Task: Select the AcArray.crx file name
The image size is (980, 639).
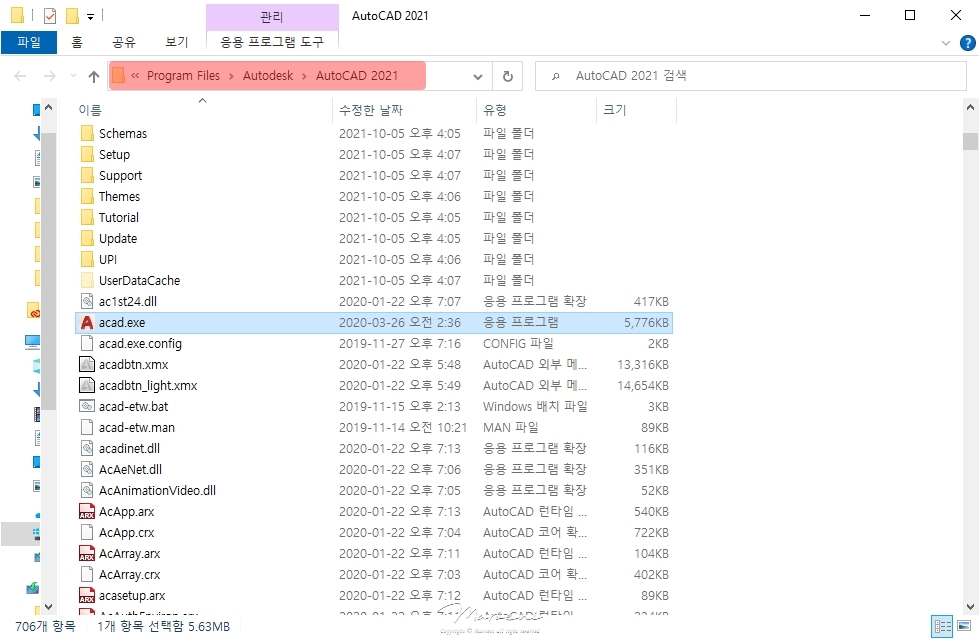Action: [129, 575]
